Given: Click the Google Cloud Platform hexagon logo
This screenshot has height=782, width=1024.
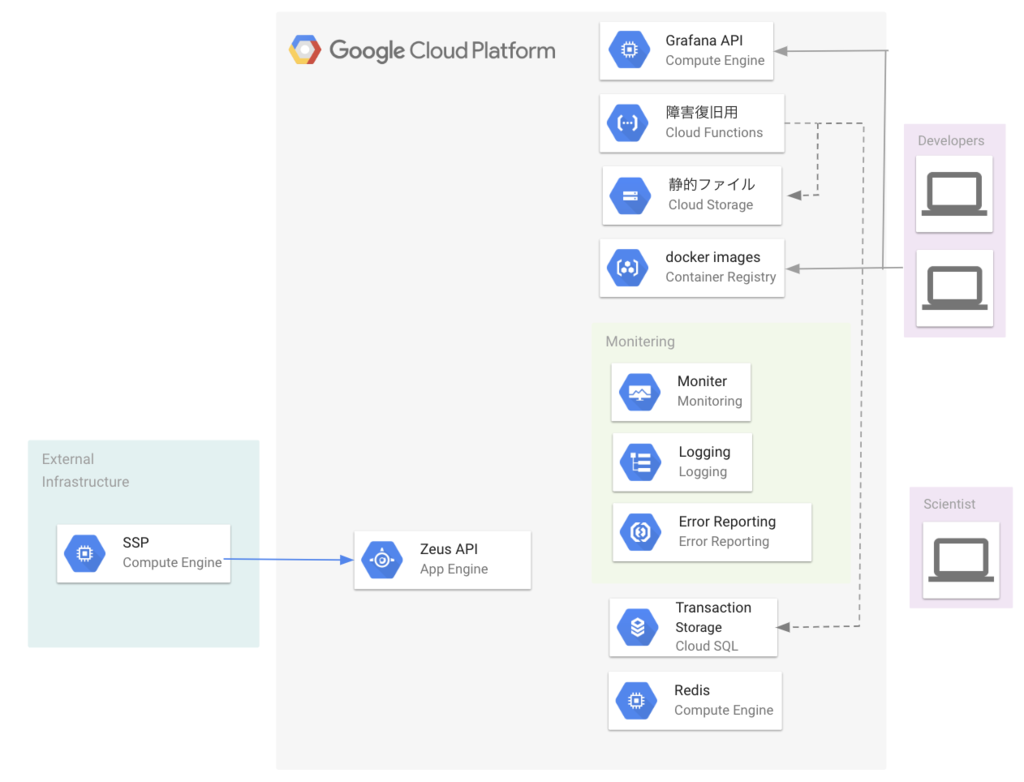Looking at the screenshot, I should tap(305, 50).
